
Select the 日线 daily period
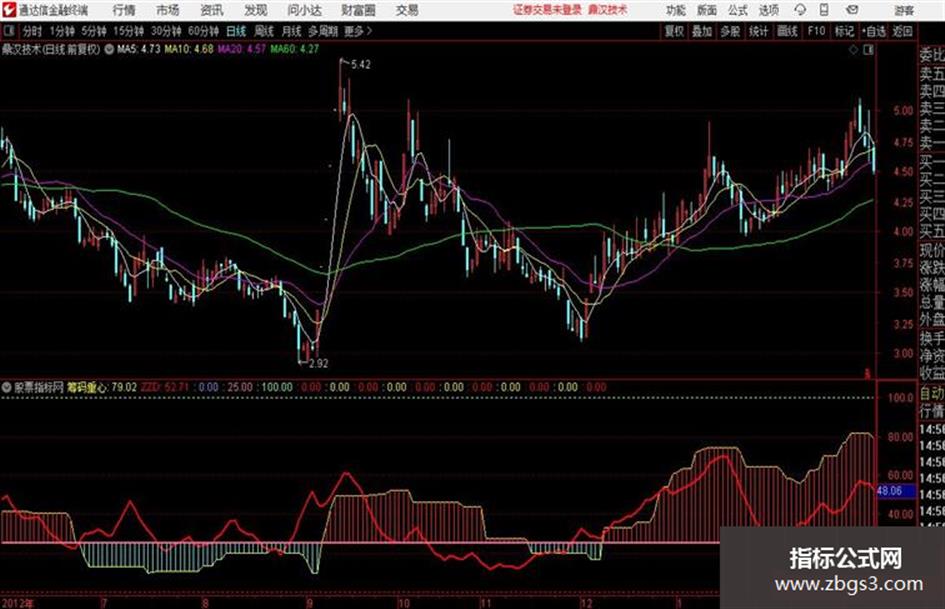[236, 31]
